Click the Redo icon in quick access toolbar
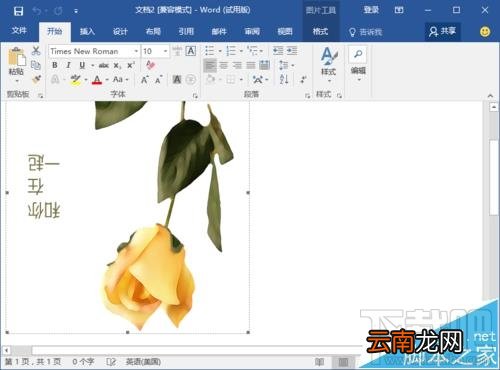The width and height of the screenshot is (500, 370). click(x=58, y=11)
